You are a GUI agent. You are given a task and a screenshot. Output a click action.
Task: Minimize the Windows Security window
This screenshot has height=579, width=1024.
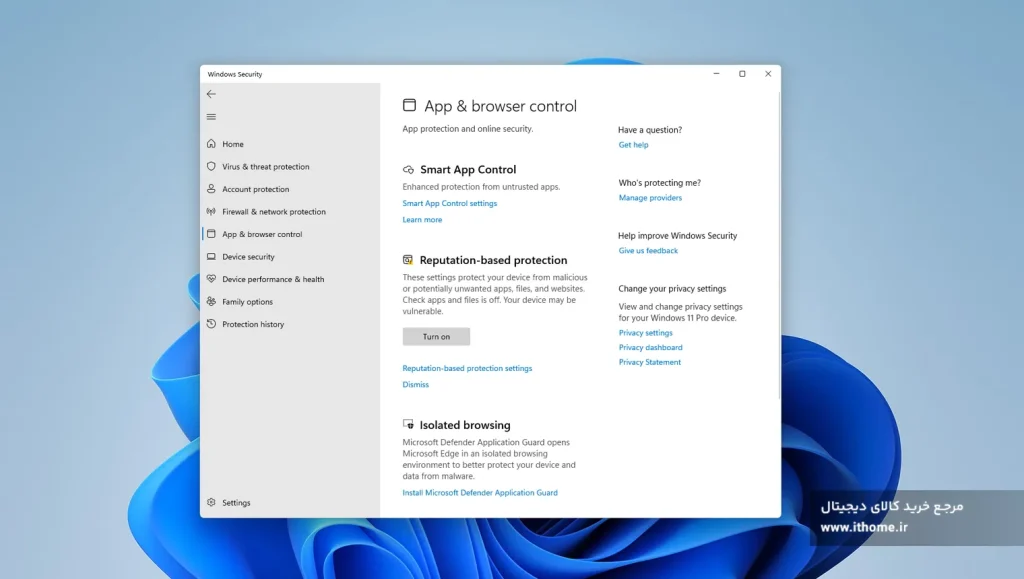716,74
